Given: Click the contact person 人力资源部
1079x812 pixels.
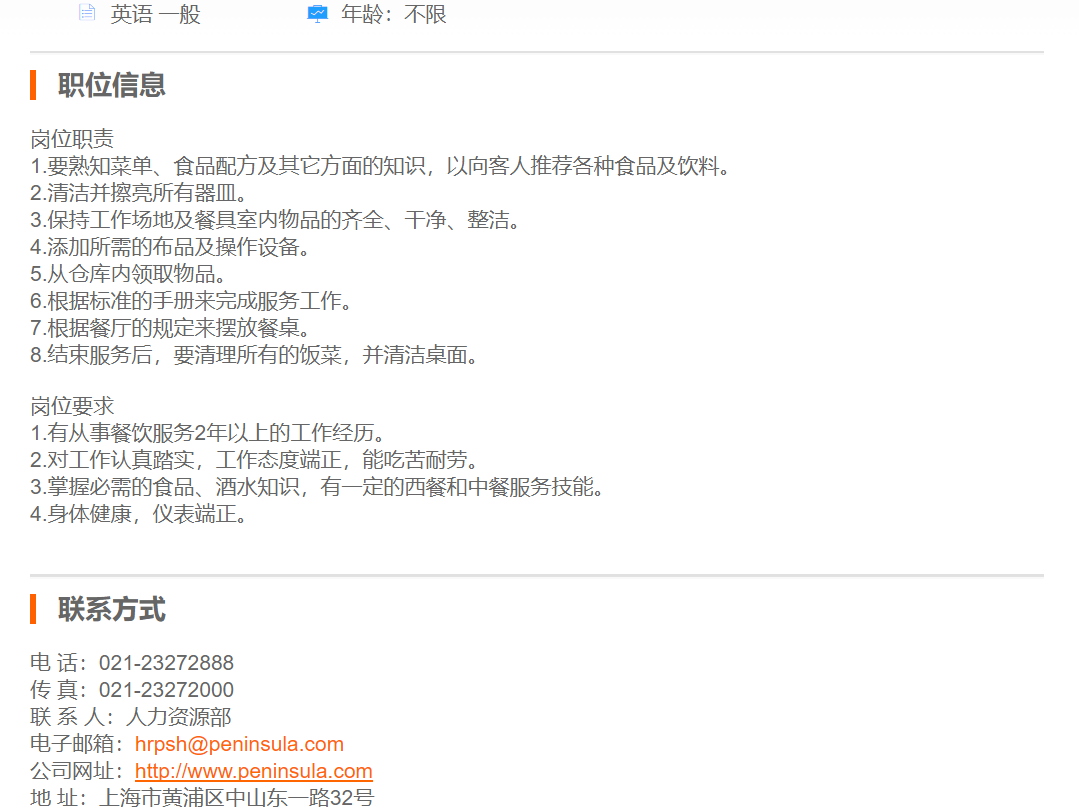Looking at the screenshot, I should pyautogui.click(x=178, y=717).
